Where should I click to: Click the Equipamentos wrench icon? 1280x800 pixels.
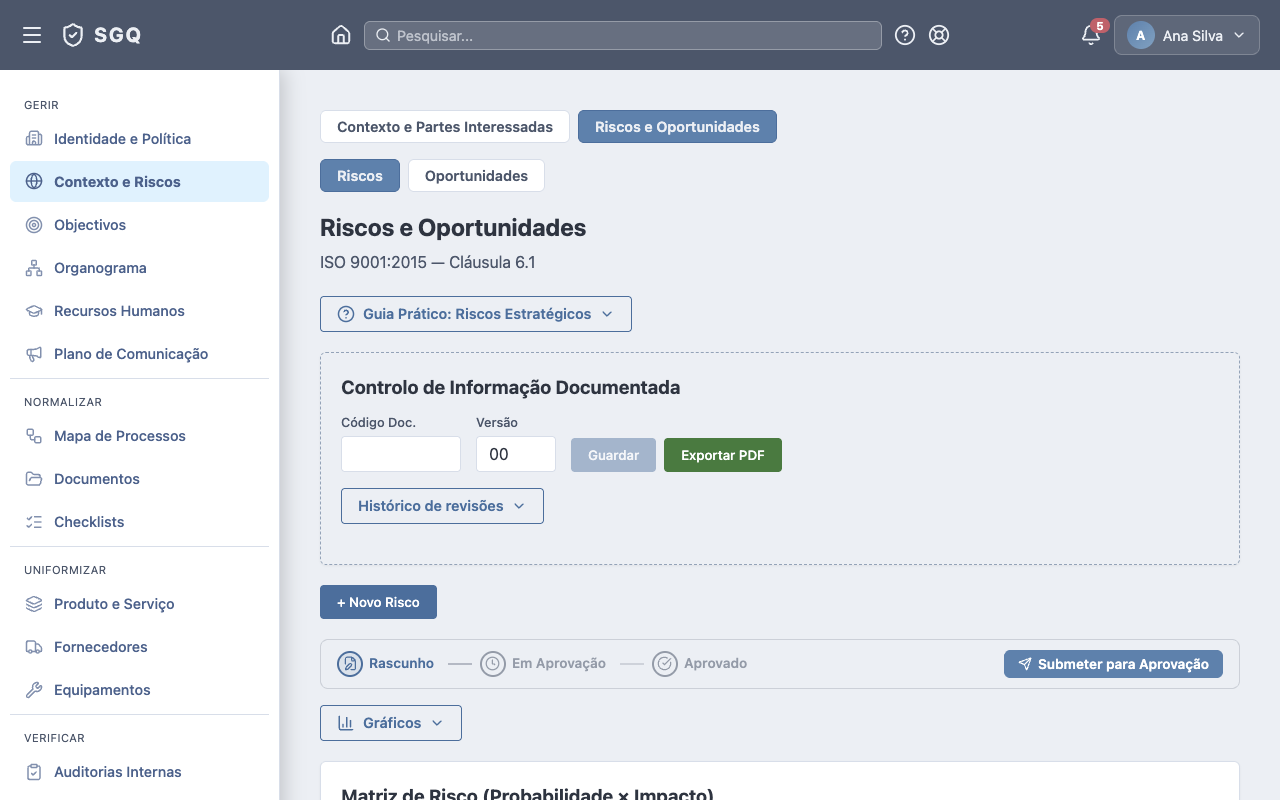click(34, 690)
